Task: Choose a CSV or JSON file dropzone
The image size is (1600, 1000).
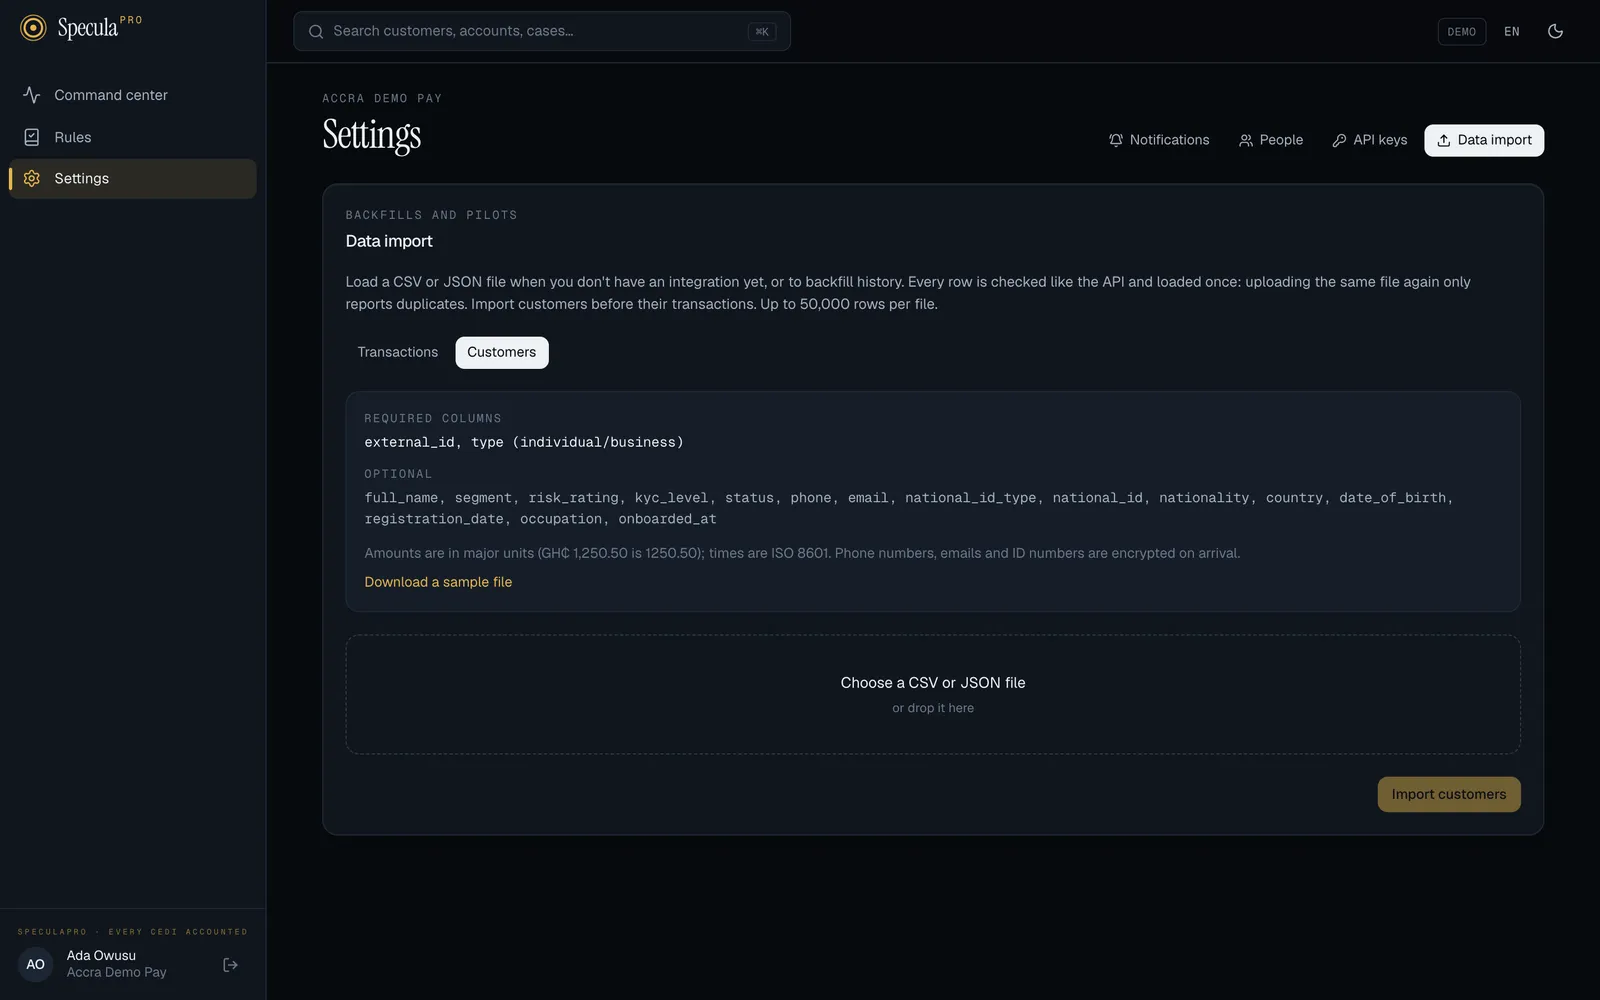Action: (933, 695)
